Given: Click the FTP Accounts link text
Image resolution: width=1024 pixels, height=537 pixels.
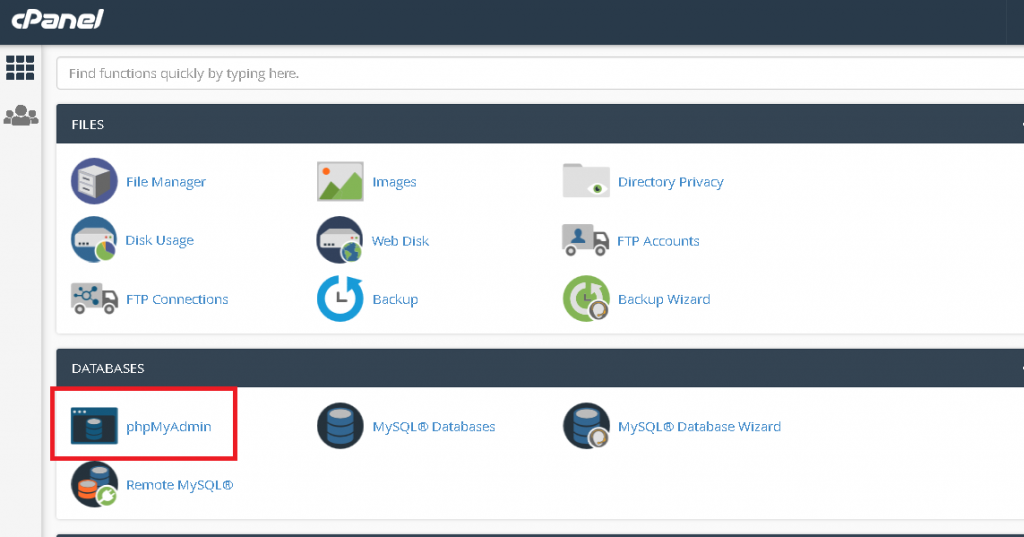Looking at the screenshot, I should [x=658, y=241].
